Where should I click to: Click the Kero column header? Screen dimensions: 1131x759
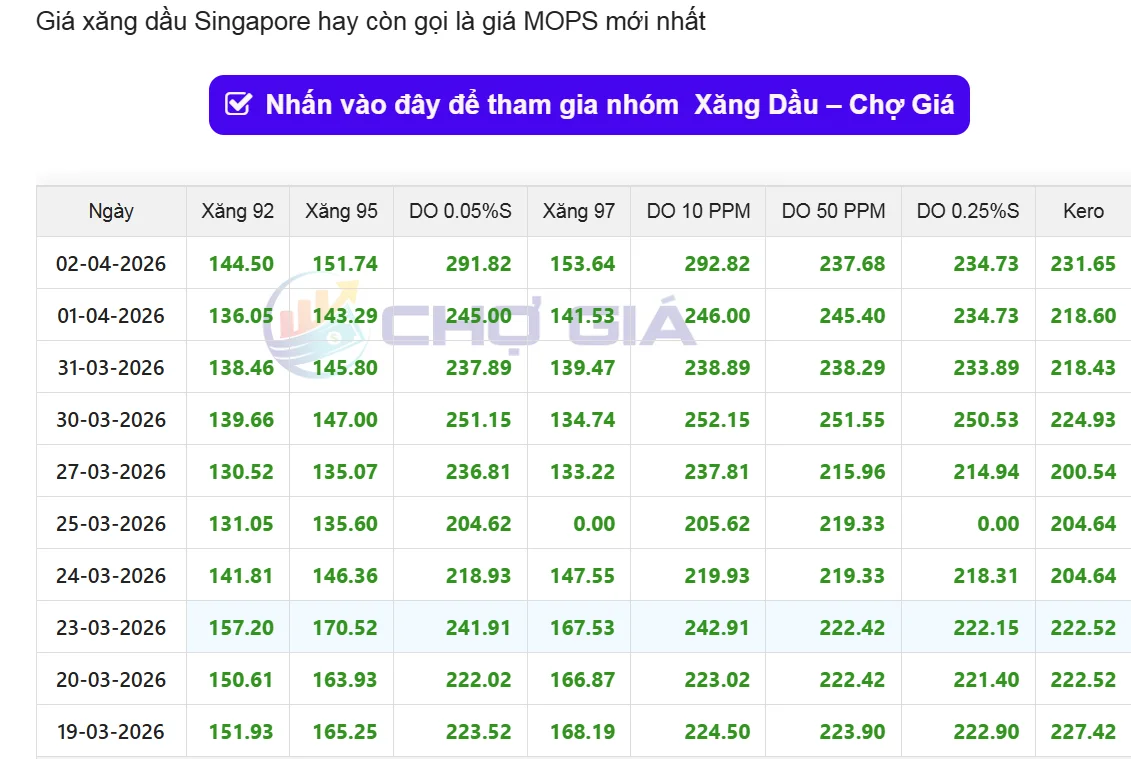pos(1083,211)
